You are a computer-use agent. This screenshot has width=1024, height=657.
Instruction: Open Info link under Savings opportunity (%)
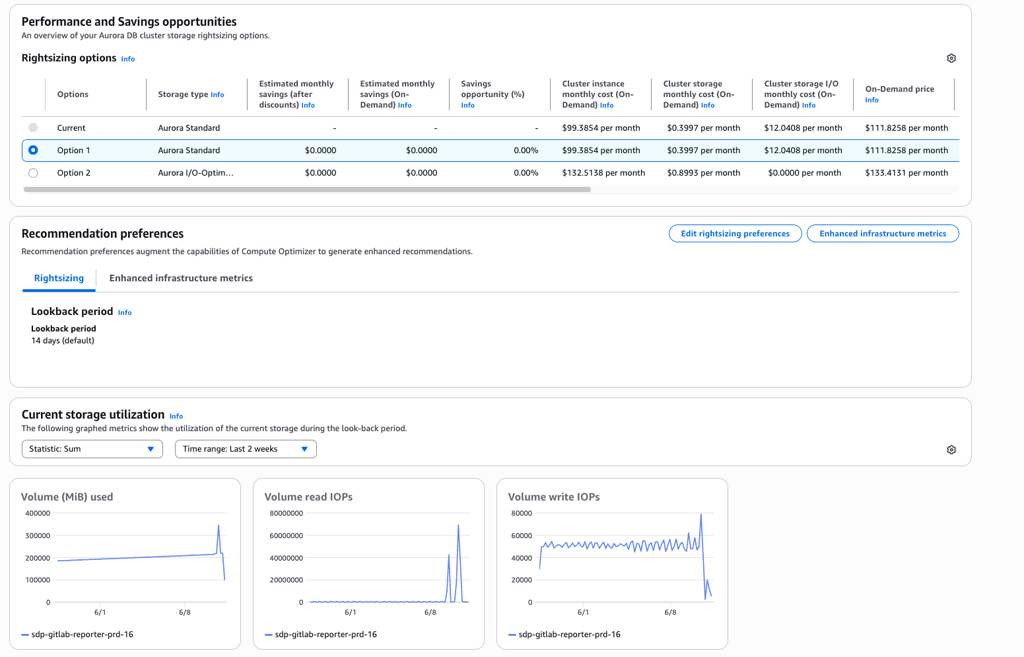tap(468, 105)
